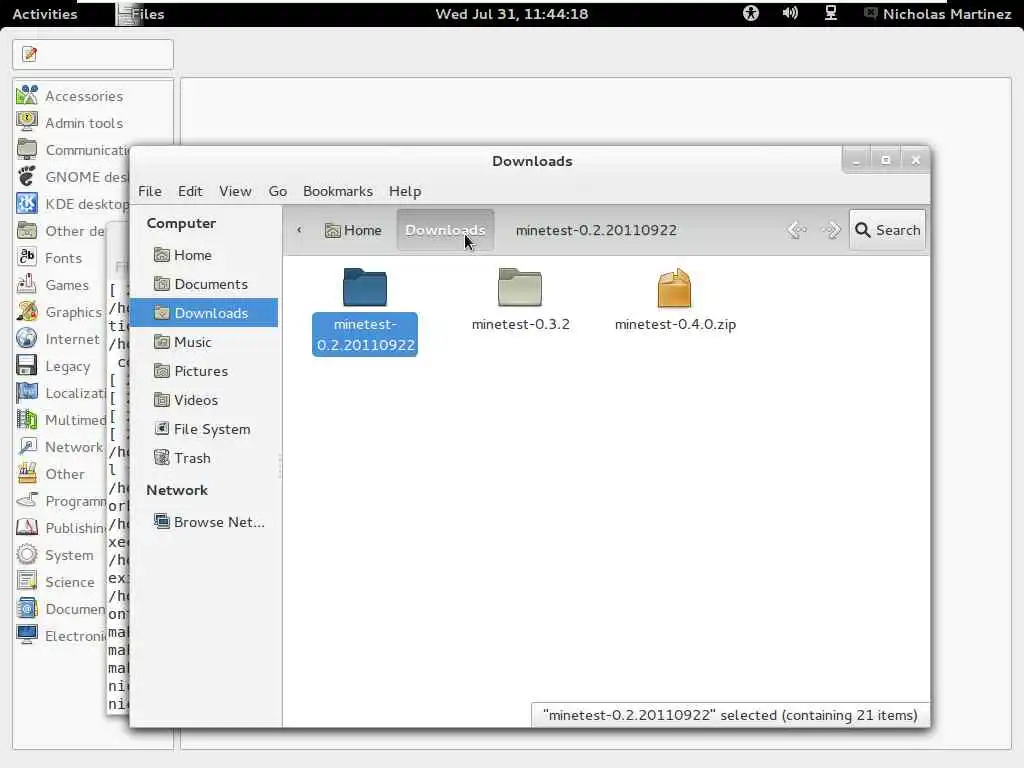Go forward with the right arrow icon
Screen dimensions: 1024x768
pos(831,230)
